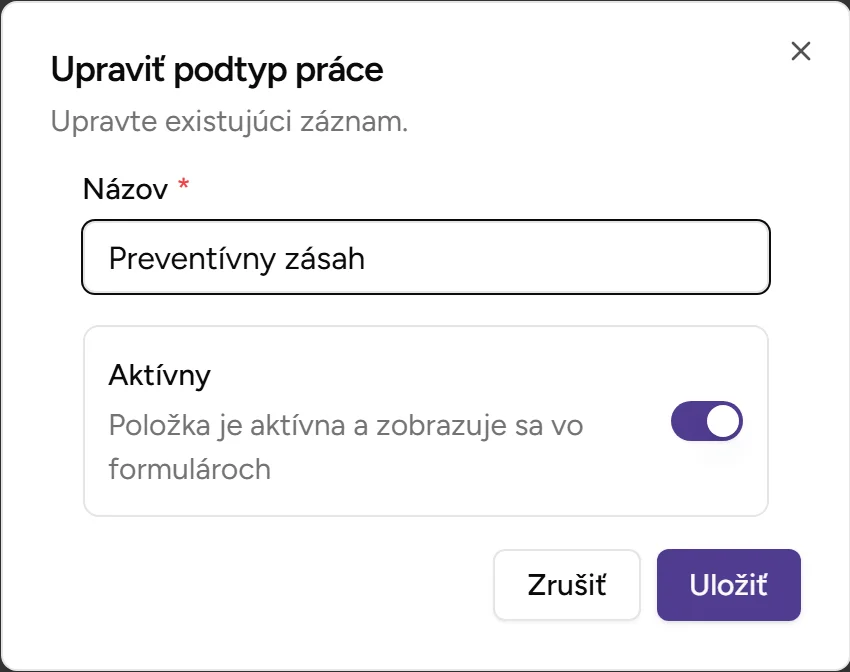
Task: Cancel editing the record
Action: point(566,585)
